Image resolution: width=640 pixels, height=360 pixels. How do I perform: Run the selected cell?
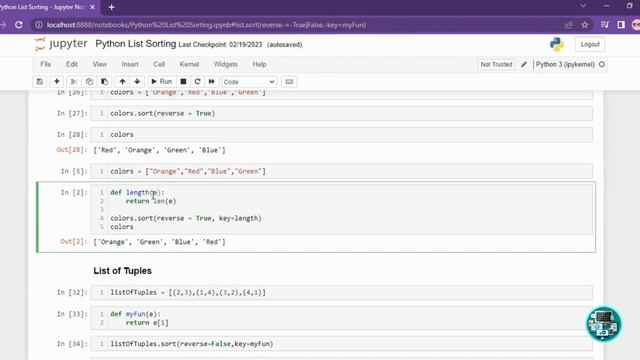coord(161,82)
